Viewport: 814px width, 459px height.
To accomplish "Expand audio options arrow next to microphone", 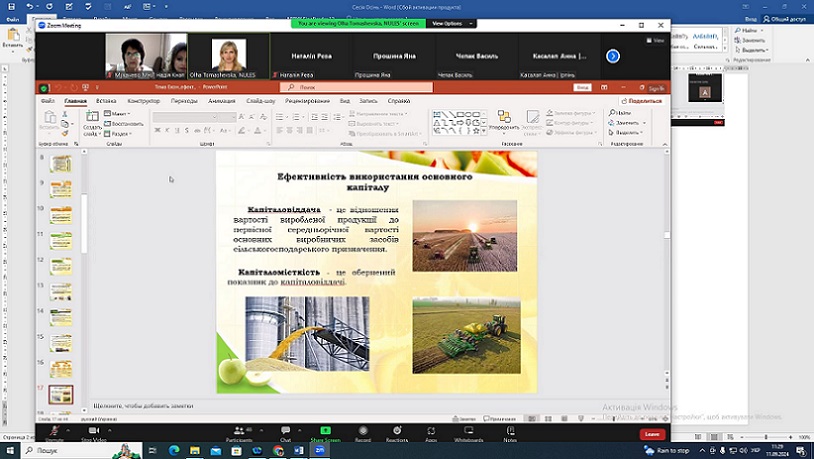I will 68,430.
